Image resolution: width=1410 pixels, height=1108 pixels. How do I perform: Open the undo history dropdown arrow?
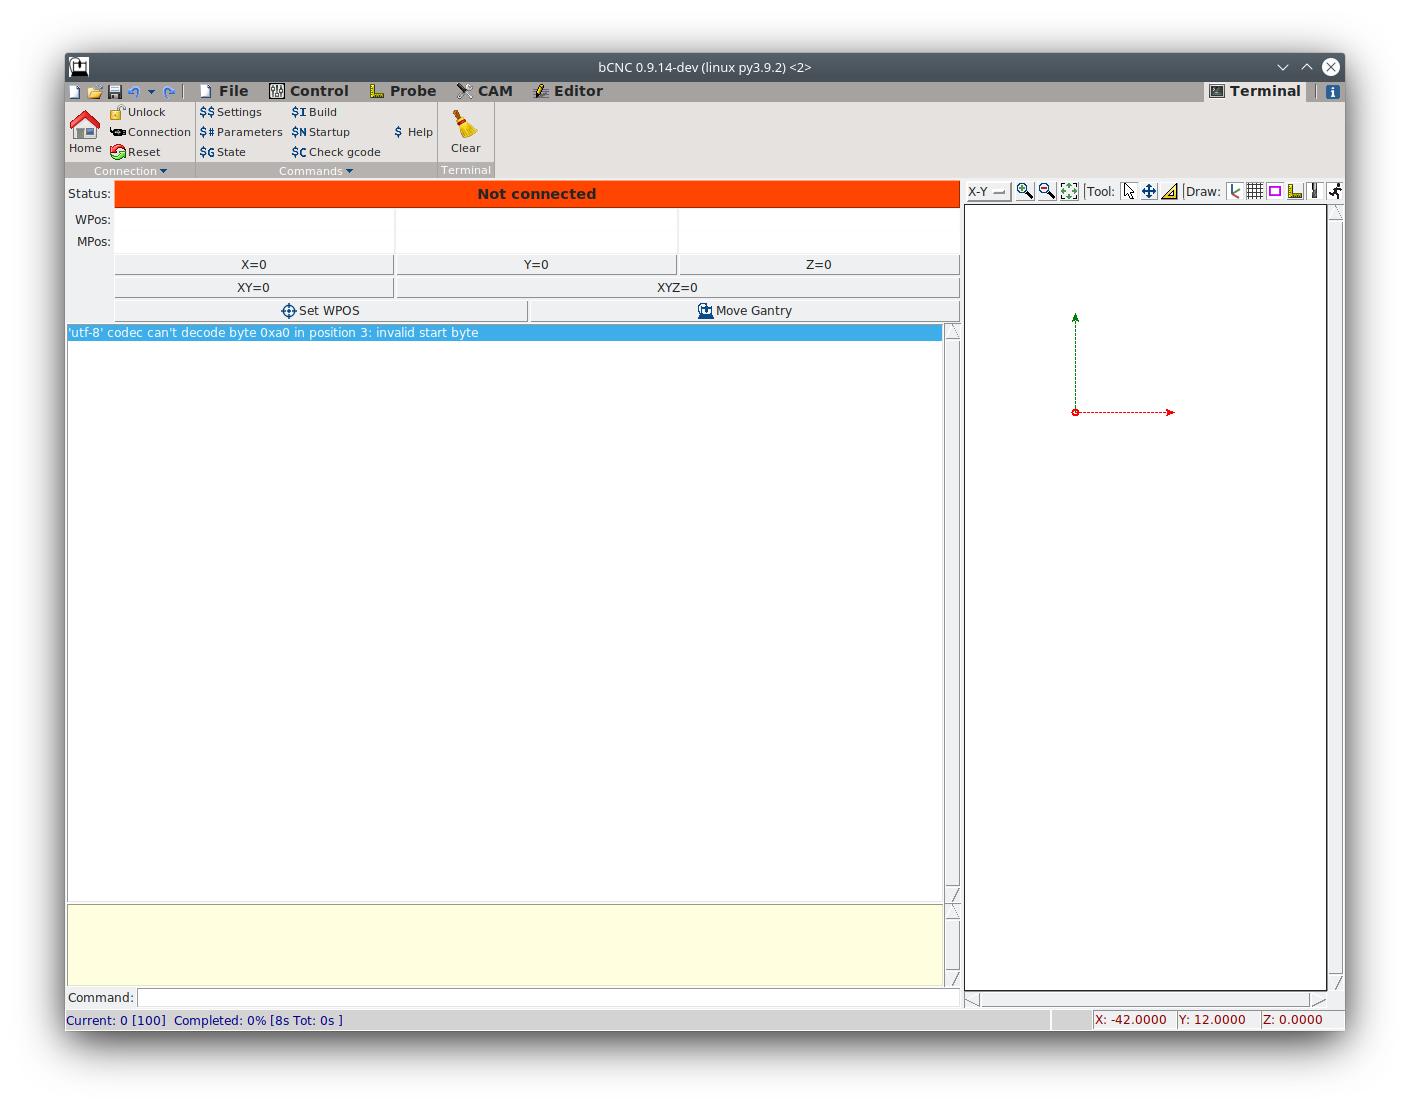click(x=152, y=92)
